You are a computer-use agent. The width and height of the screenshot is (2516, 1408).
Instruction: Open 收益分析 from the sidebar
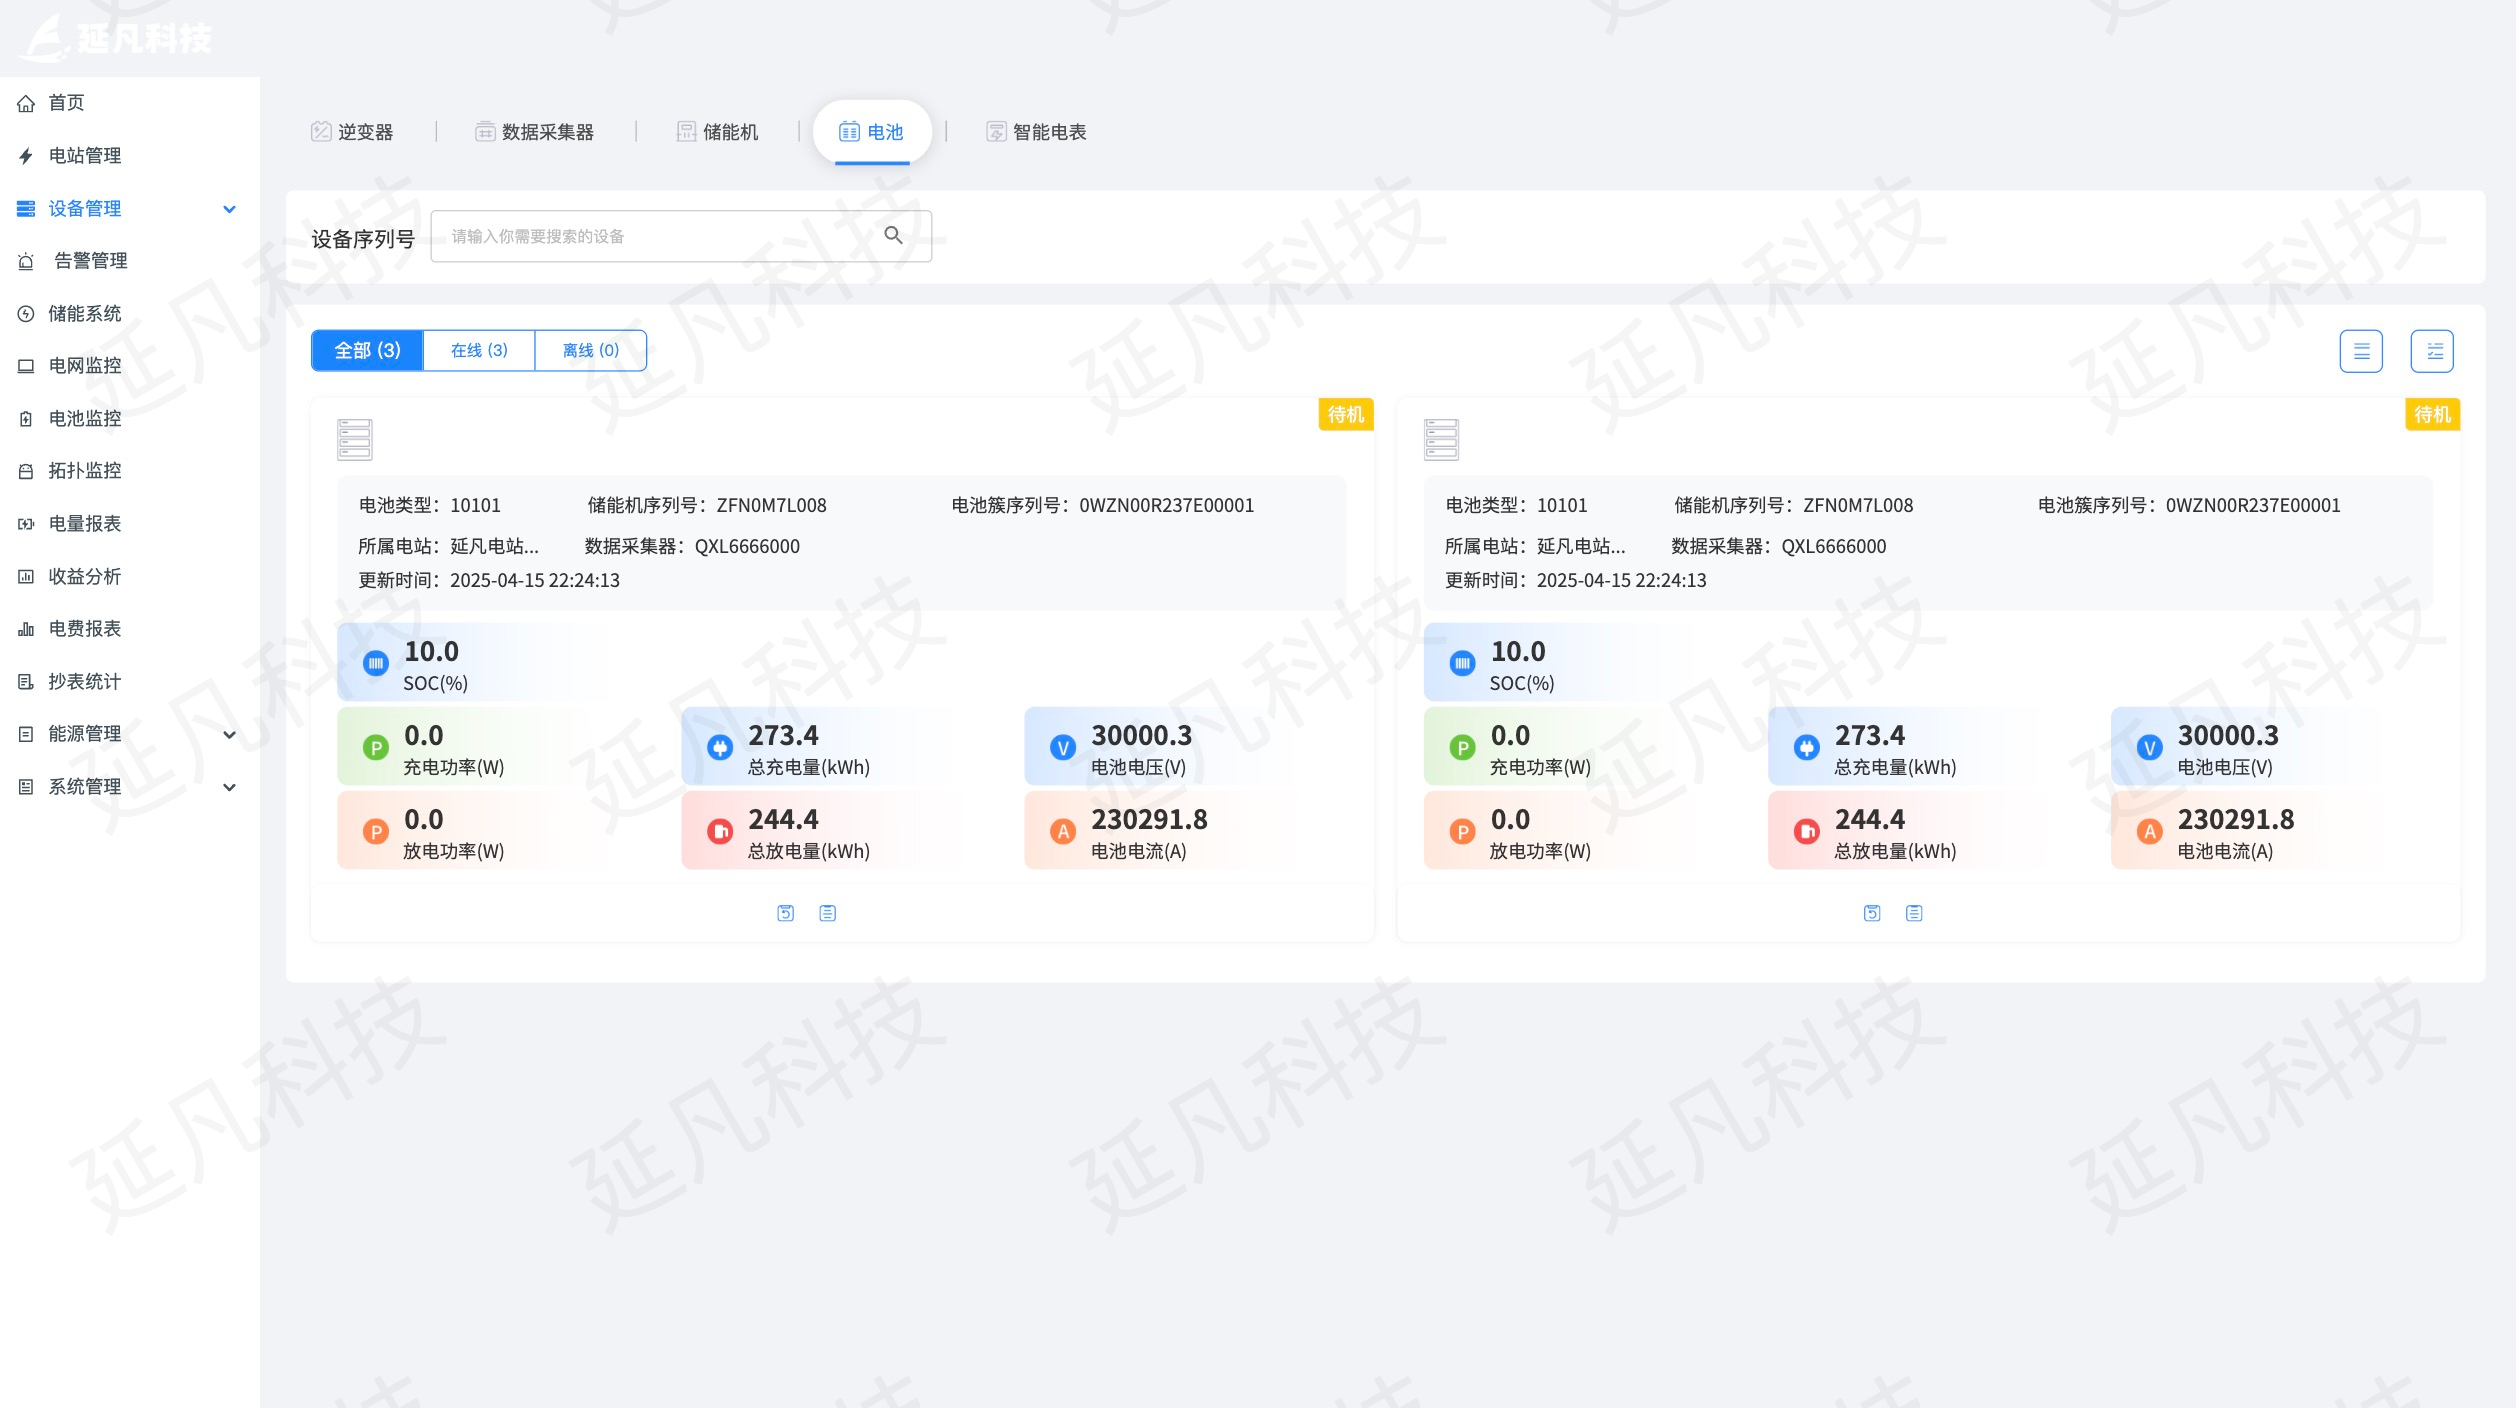pos(85,576)
